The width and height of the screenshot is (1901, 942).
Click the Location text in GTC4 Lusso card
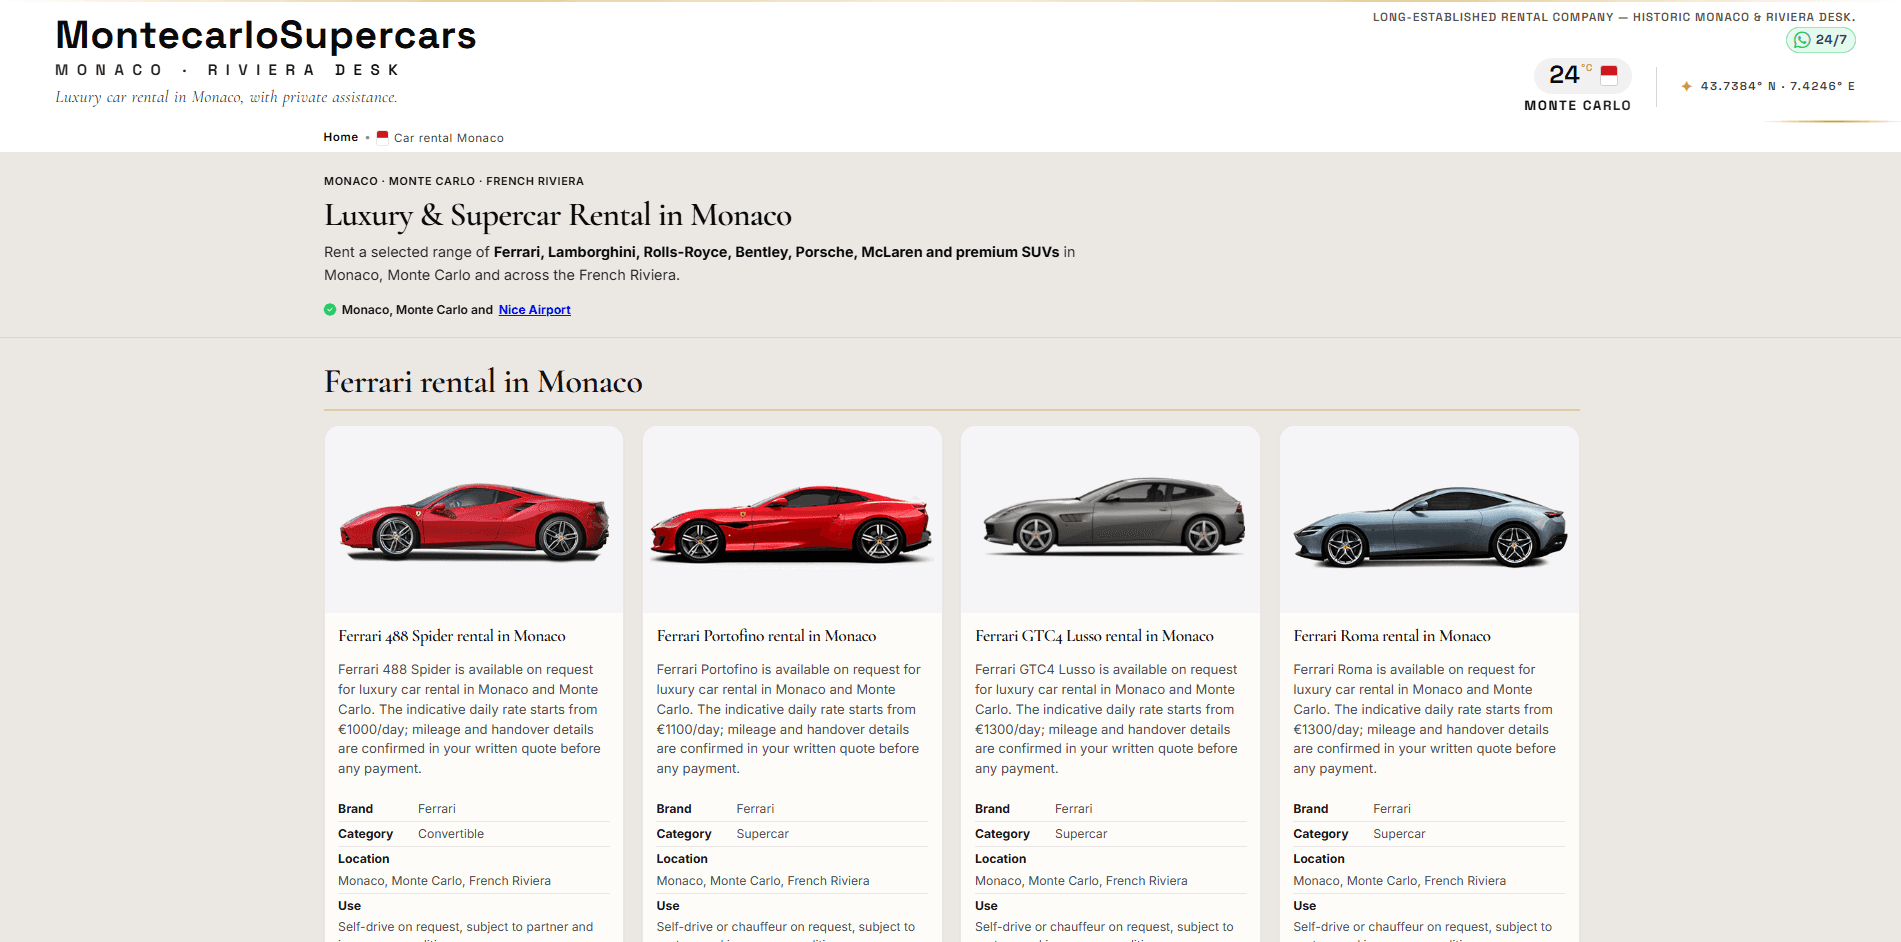coord(1081,881)
